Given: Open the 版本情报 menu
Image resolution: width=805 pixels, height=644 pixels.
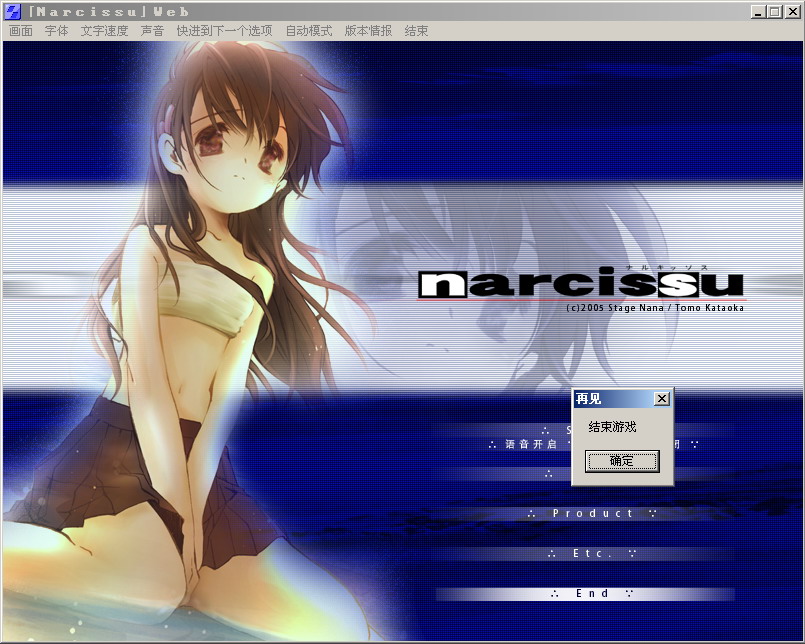Looking at the screenshot, I should [x=368, y=31].
